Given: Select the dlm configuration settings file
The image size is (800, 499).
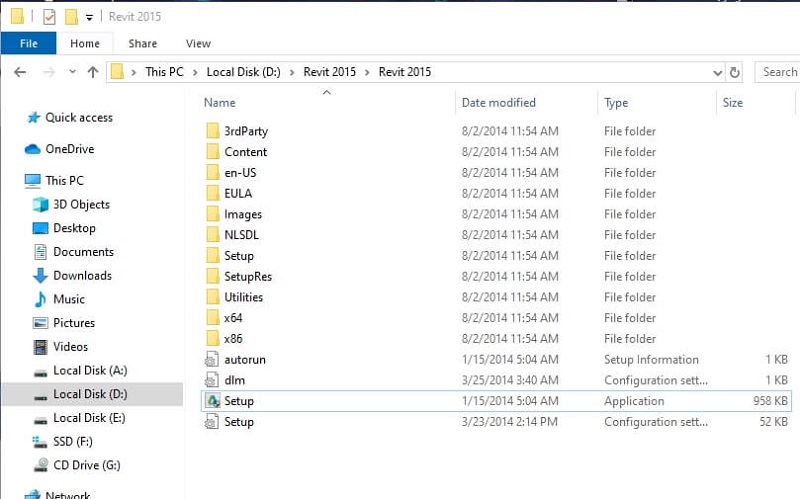Looking at the screenshot, I should tap(234, 380).
